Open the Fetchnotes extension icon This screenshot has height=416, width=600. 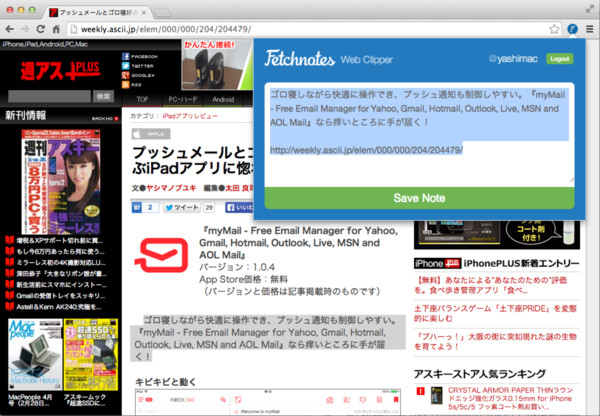[572, 29]
